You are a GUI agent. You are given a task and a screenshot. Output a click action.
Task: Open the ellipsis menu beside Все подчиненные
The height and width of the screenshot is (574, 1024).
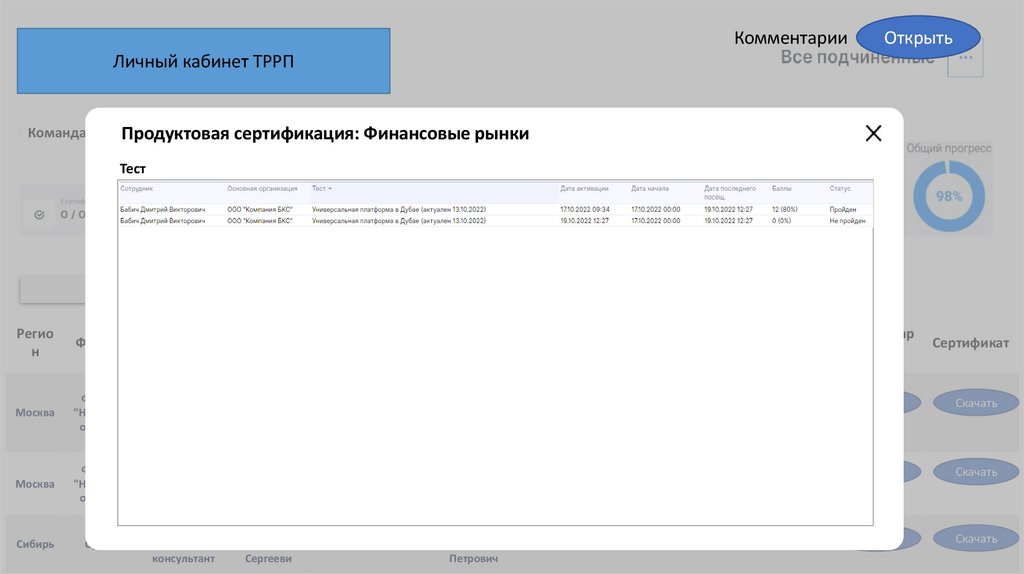coord(965,58)
